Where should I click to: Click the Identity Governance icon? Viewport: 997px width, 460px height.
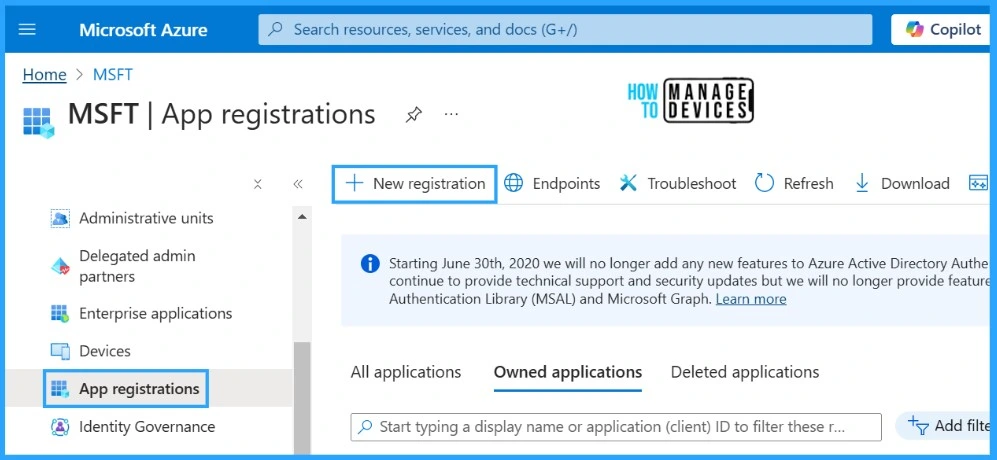[60, 427]
